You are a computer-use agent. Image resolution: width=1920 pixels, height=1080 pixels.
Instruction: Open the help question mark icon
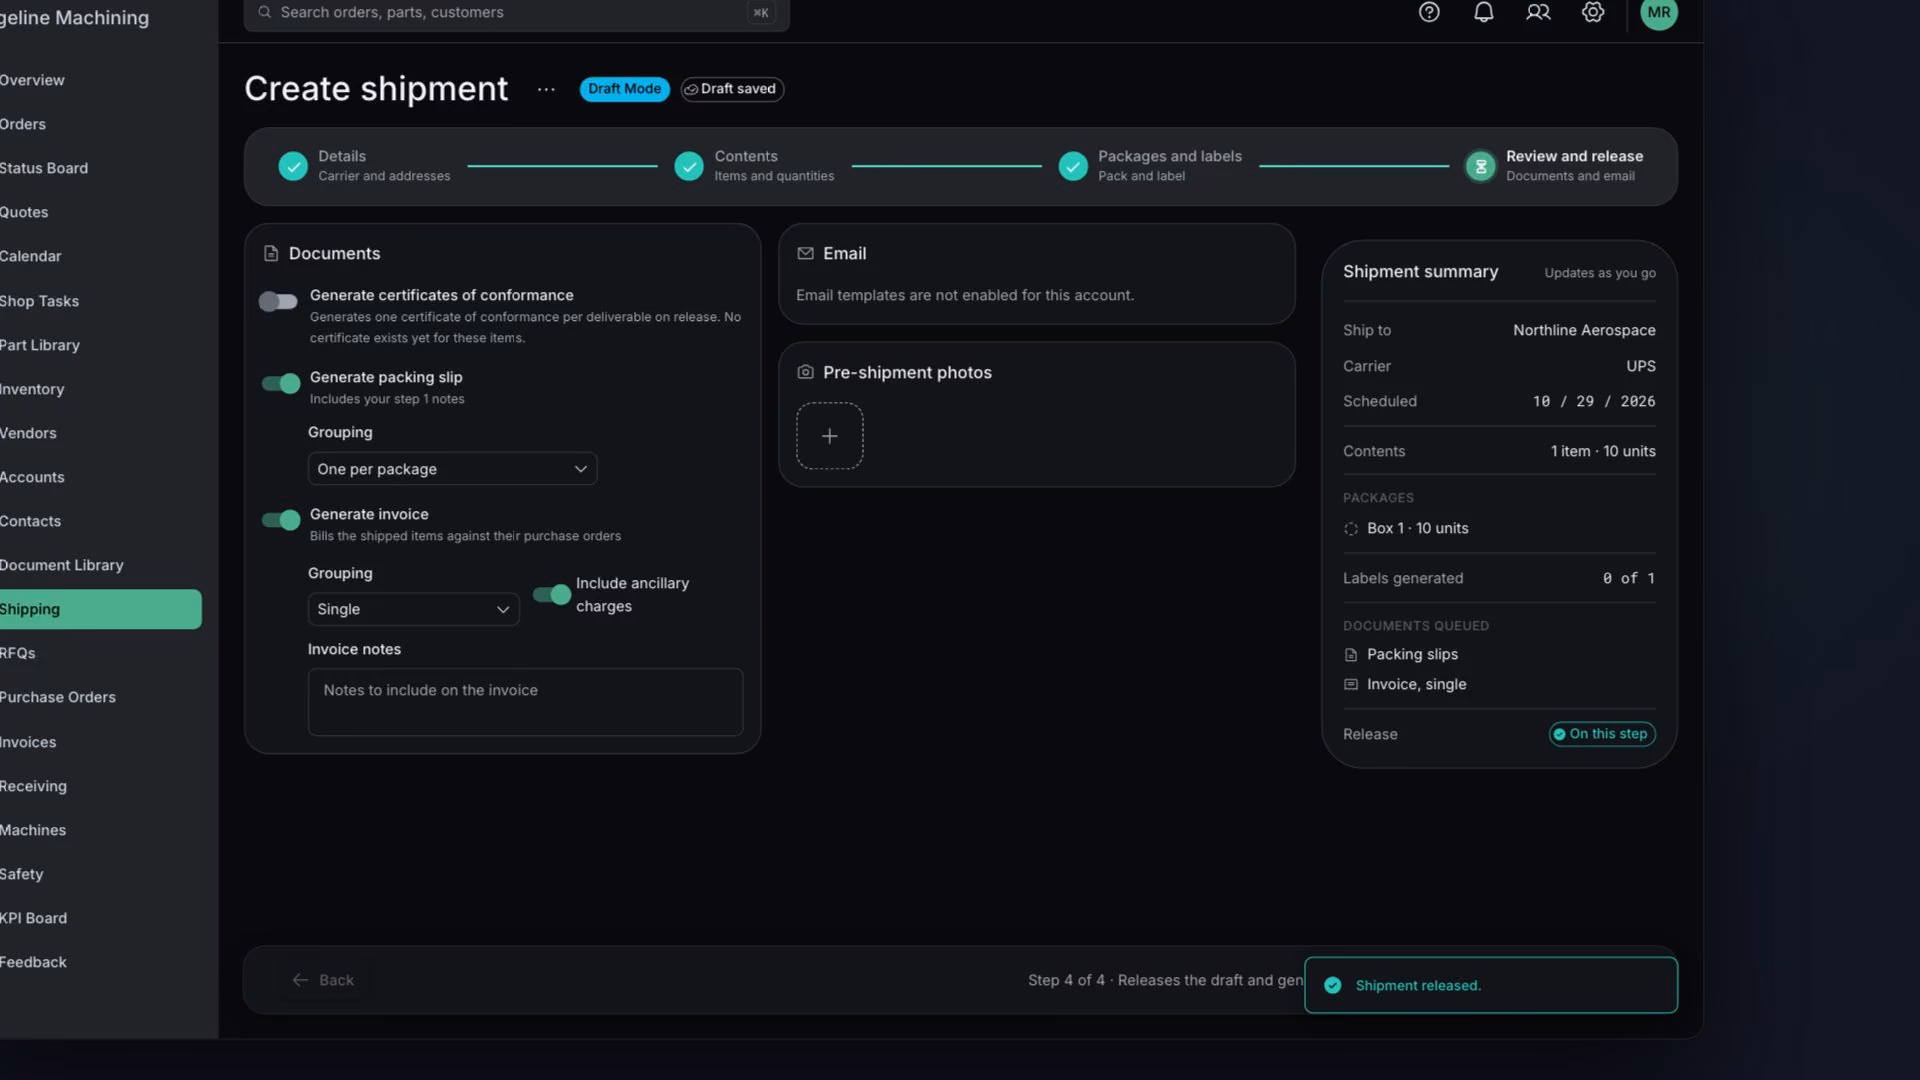click(1429, 12)
